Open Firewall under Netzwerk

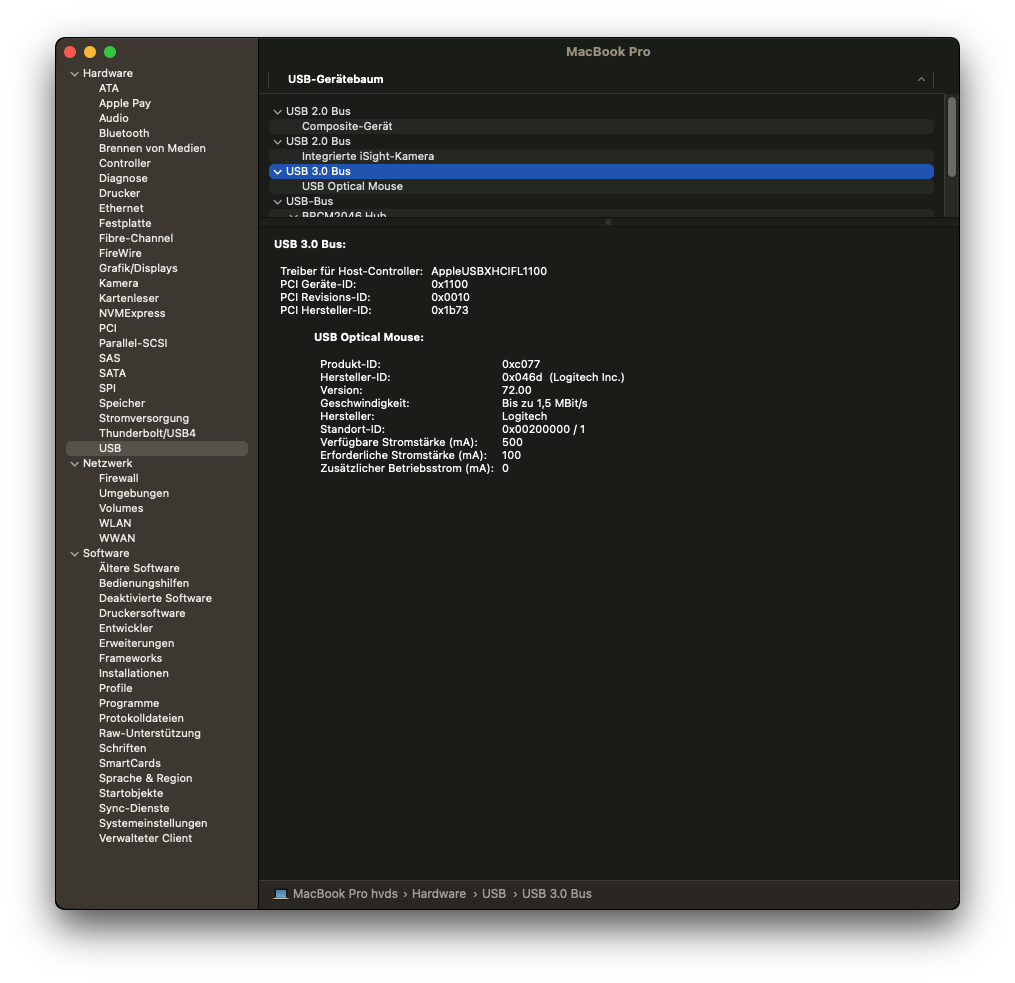118,478
